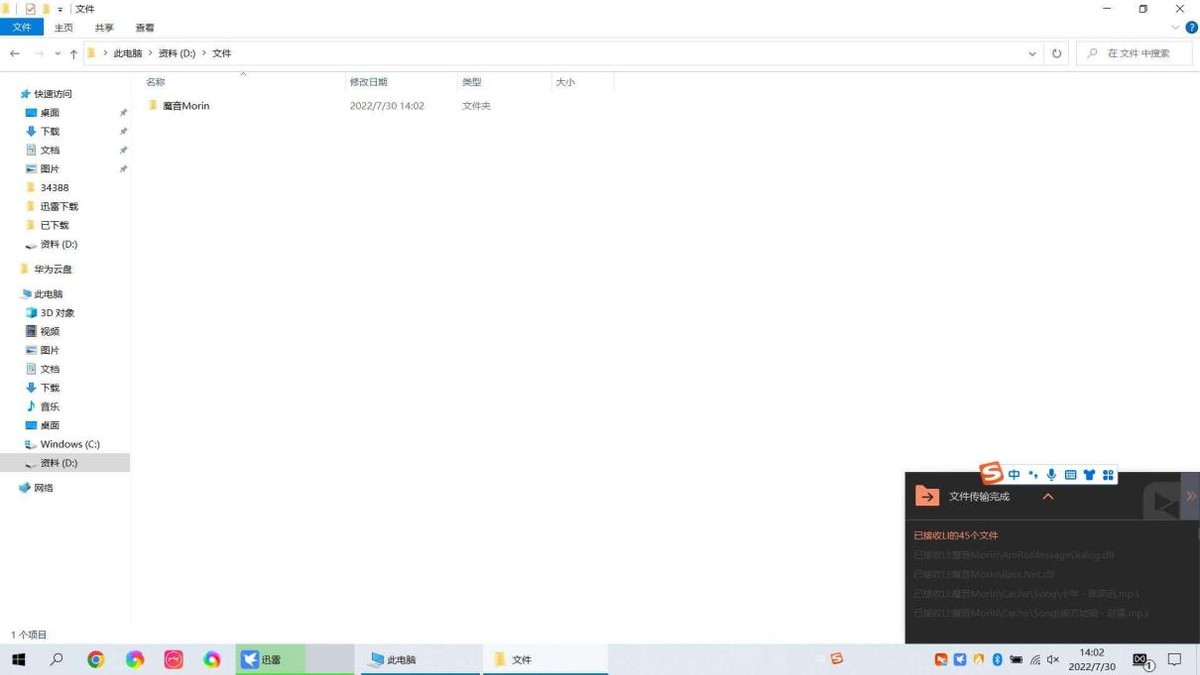1200x675 pixels.
Task: Open pinned 下载 under quick access
Action: [x=49, y=131]
